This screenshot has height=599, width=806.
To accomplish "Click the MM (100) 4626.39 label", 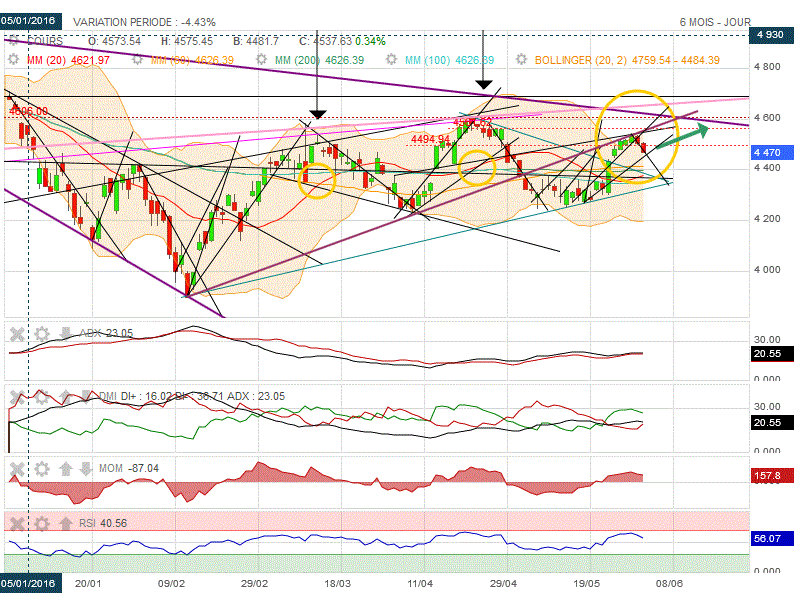I will coord(449,60).
